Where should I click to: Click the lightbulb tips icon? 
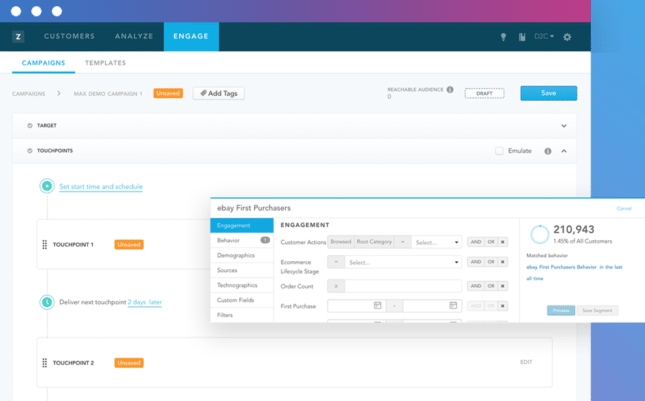point(503,37)
